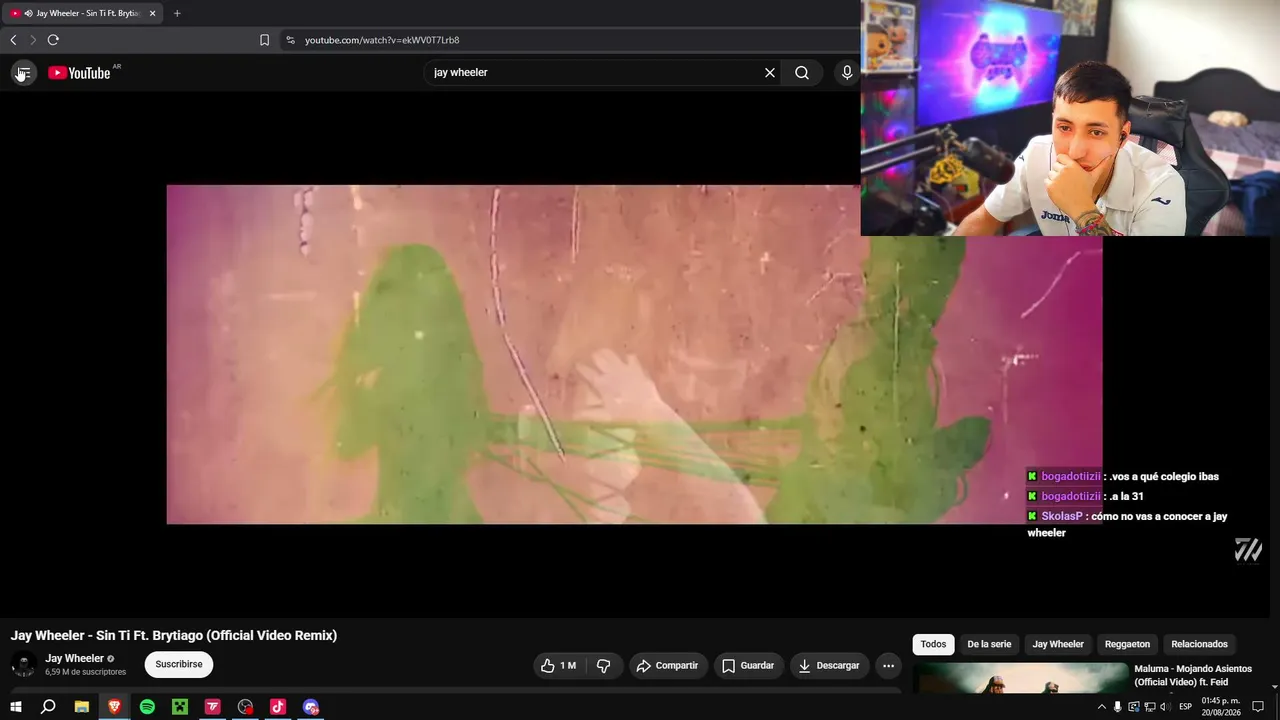This screenshot has height=720, width=1280.
Task: Switch to OBS Studio in the taskbar
Action: pos(245,707)
